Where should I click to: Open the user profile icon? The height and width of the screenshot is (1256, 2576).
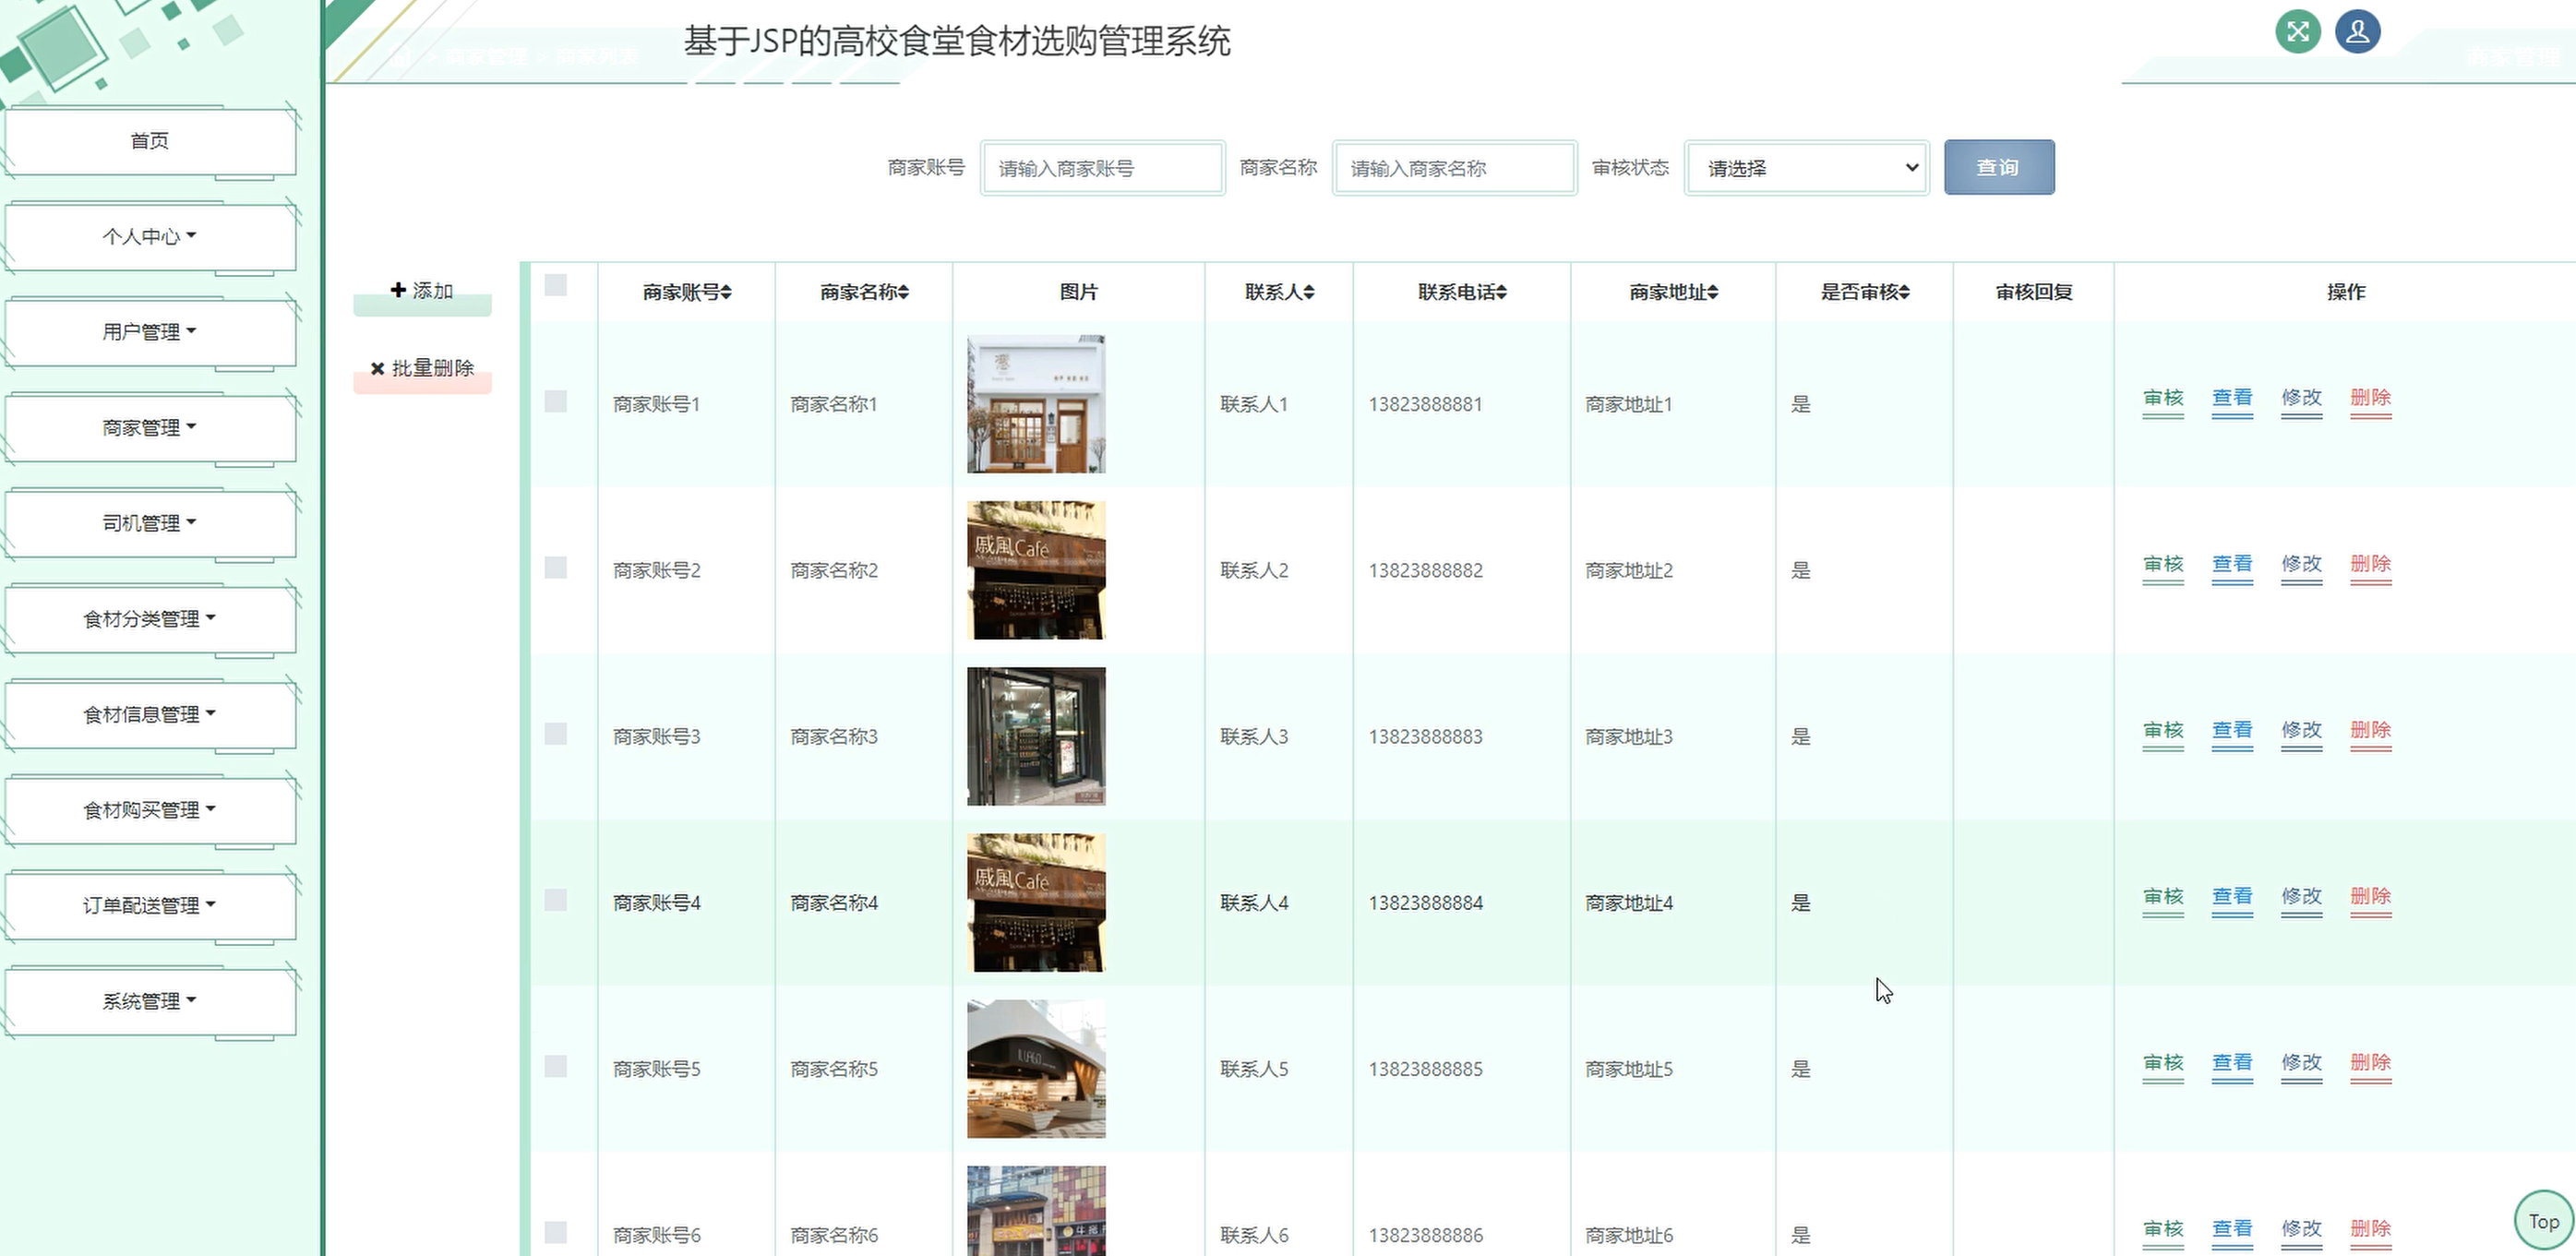(x=2357, y=32)
